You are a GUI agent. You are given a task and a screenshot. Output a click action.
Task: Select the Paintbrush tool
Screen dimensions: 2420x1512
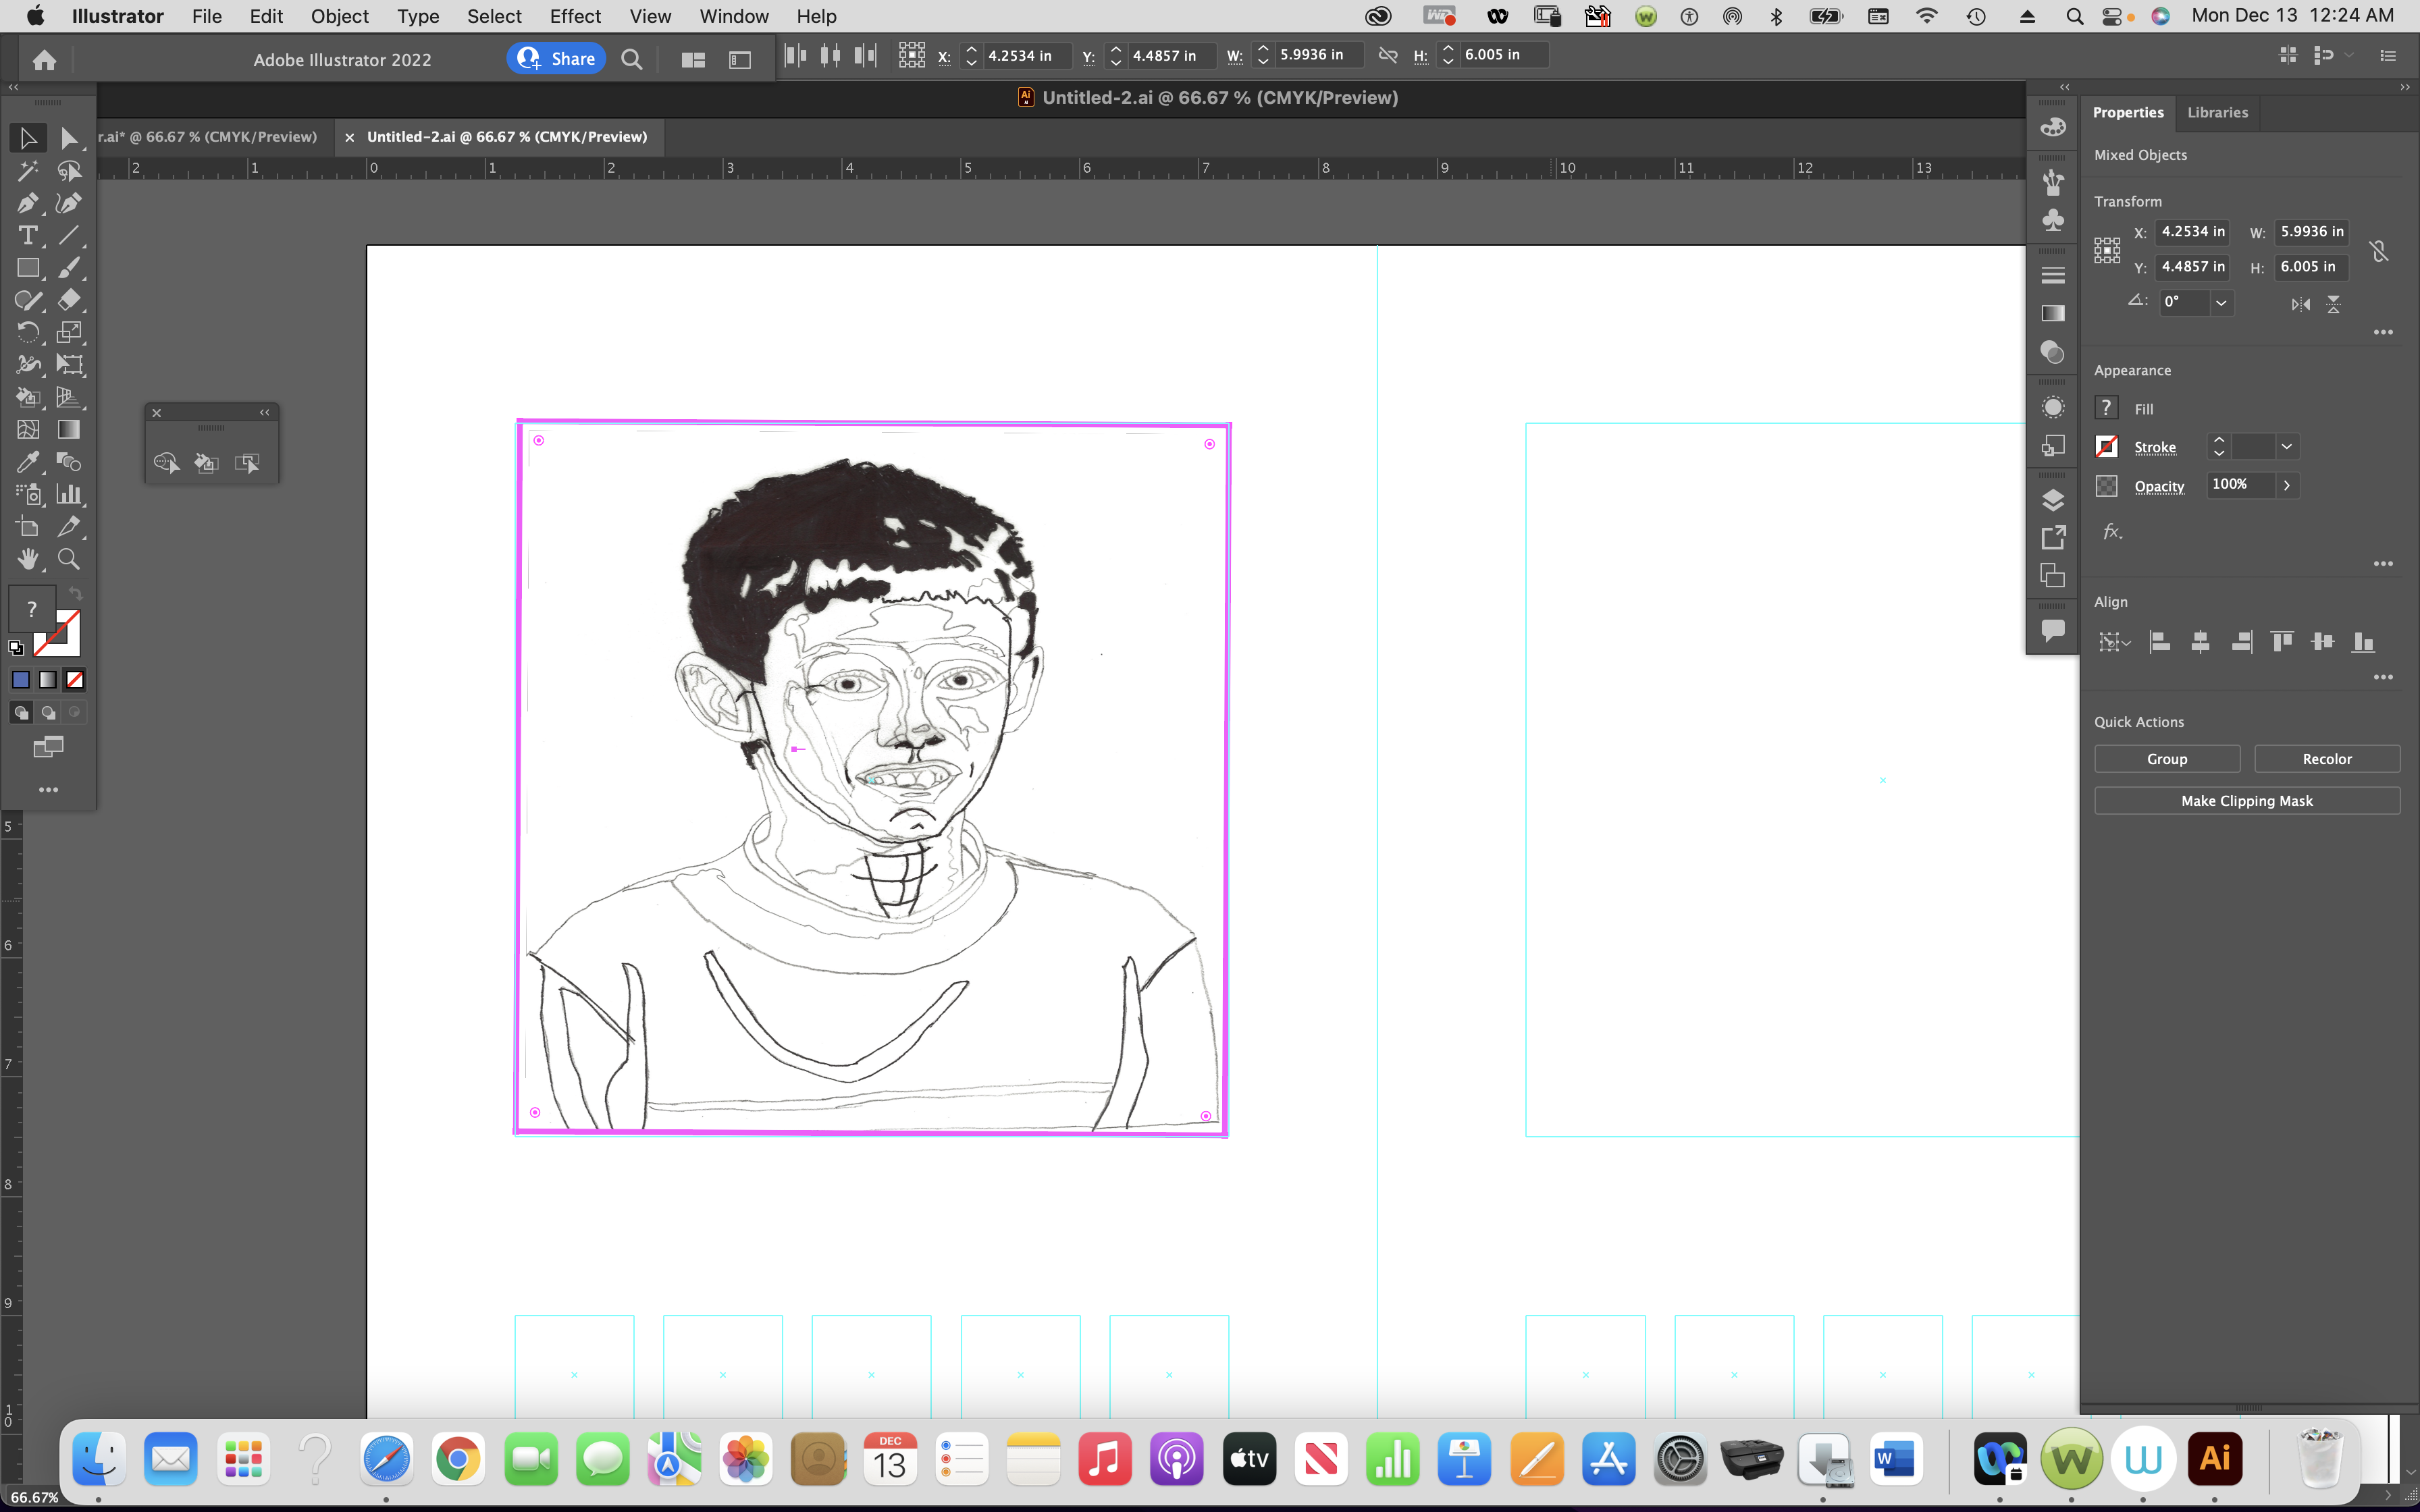tap(69, 267)
